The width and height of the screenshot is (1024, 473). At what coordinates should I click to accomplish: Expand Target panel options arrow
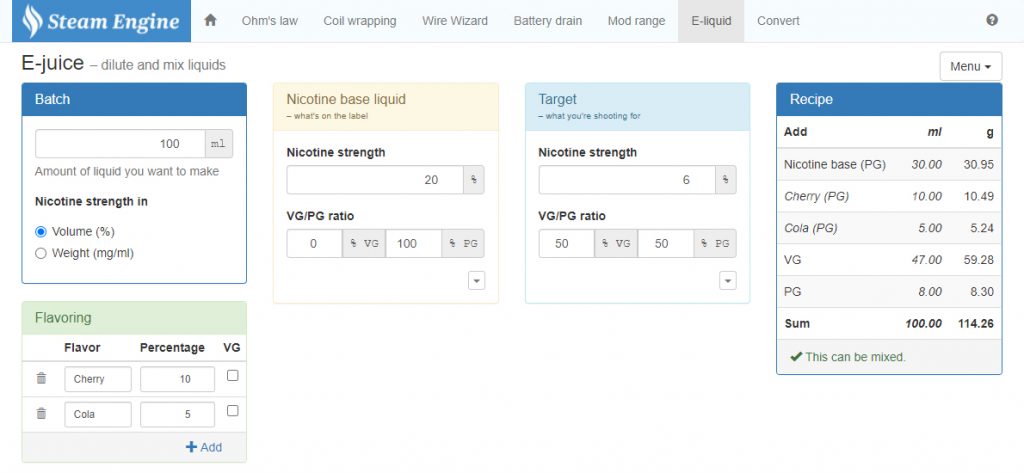(x=728, y=281)
